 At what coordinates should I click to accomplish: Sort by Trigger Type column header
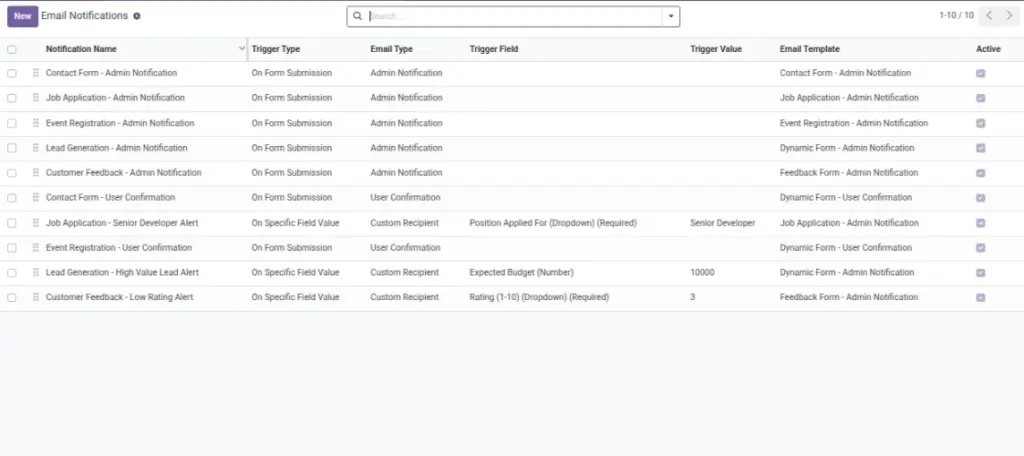(x=276, y=49)
